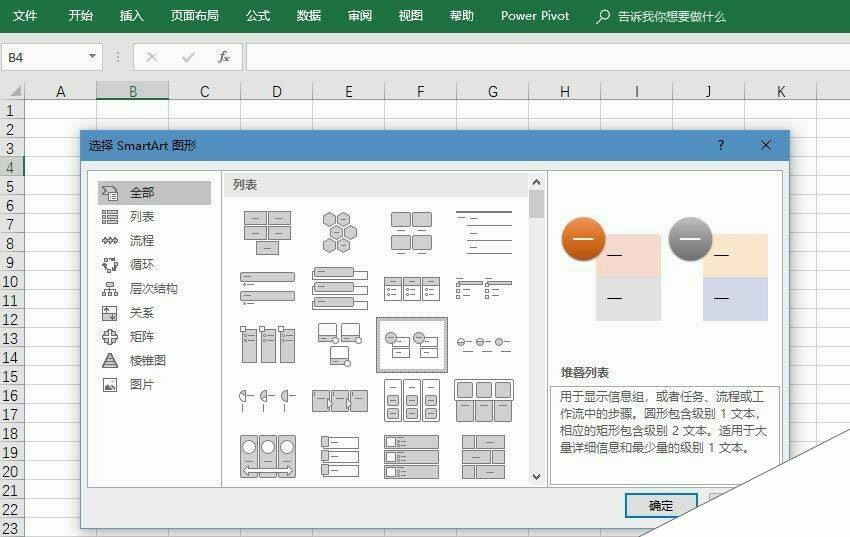Select the 层次结构 category
The height and width of the screenshot is (537, 850).
154,288
